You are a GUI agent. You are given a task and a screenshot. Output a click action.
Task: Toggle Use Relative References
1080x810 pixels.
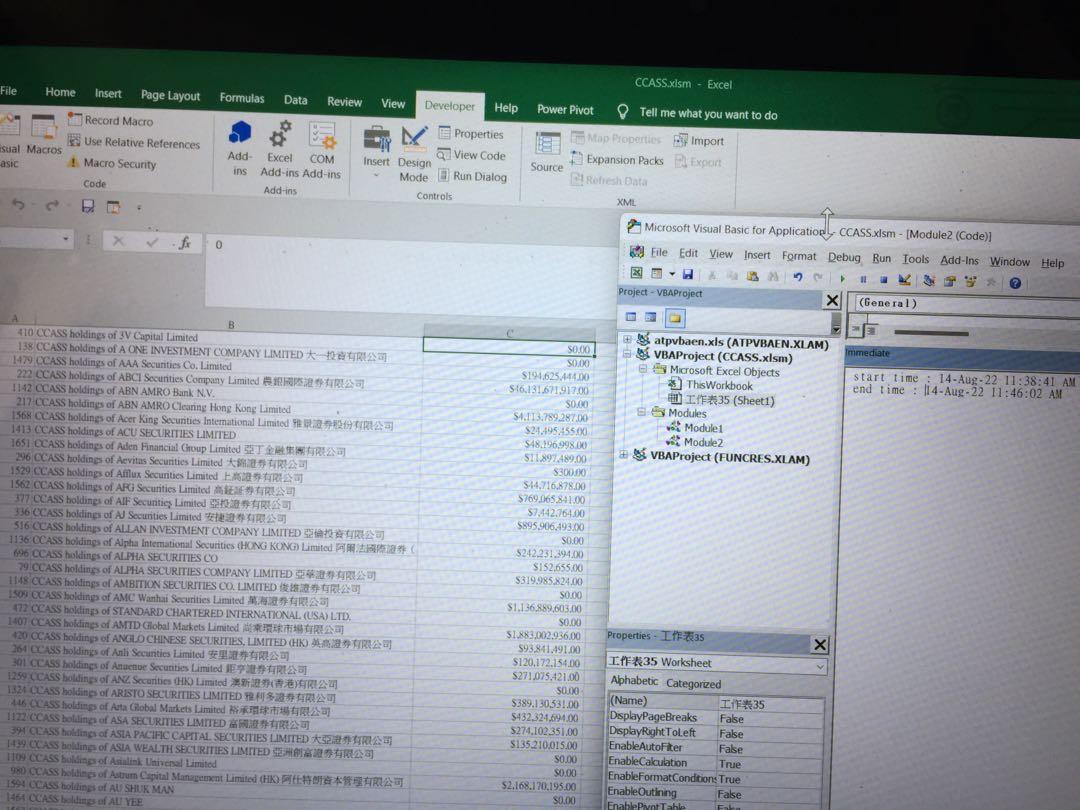point(134,143)
